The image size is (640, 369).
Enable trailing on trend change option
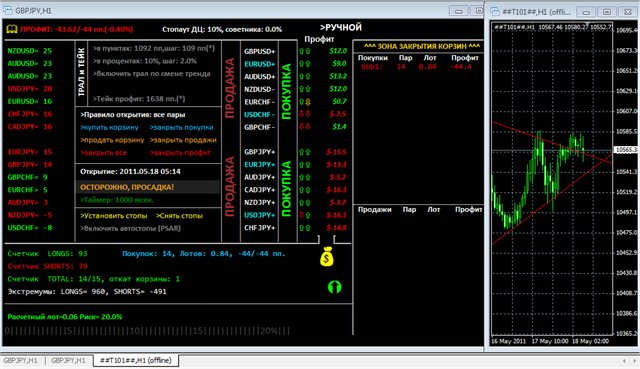(151, 74)
